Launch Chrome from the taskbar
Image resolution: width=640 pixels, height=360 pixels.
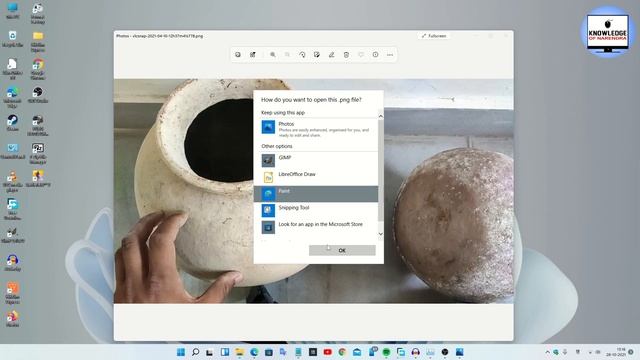coord(342,352)
